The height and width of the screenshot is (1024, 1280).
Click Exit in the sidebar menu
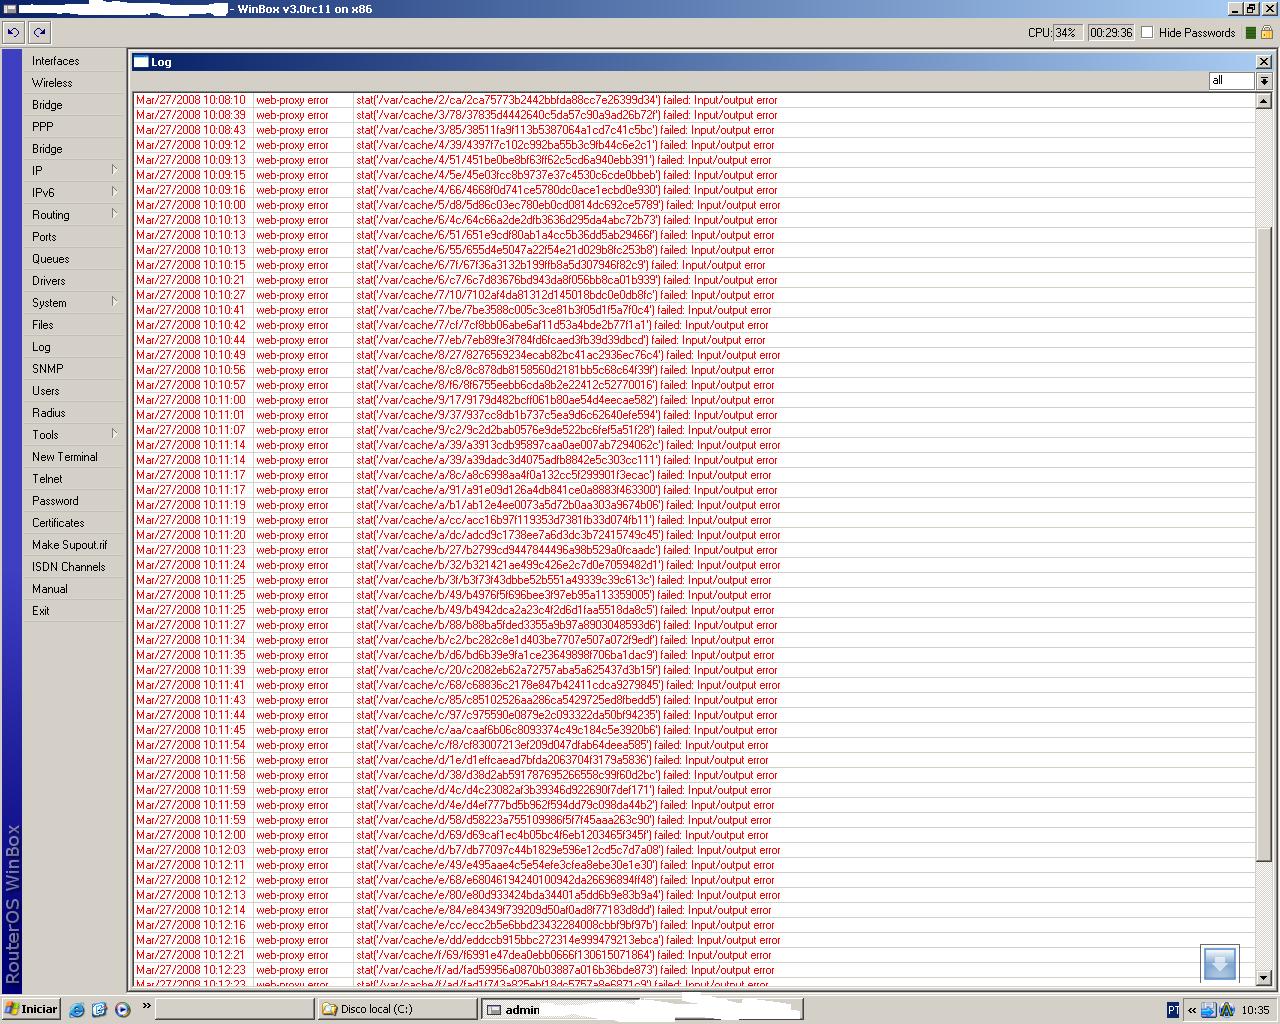coord(75,611)
